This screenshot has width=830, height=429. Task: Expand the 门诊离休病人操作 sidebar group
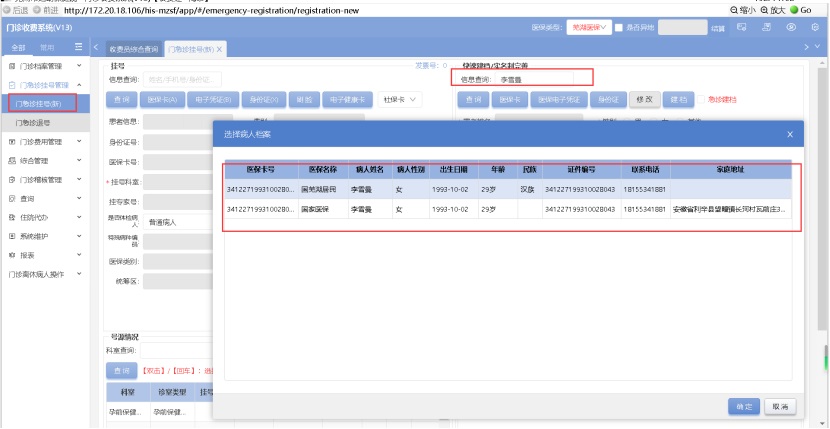(x=79, y=274)
